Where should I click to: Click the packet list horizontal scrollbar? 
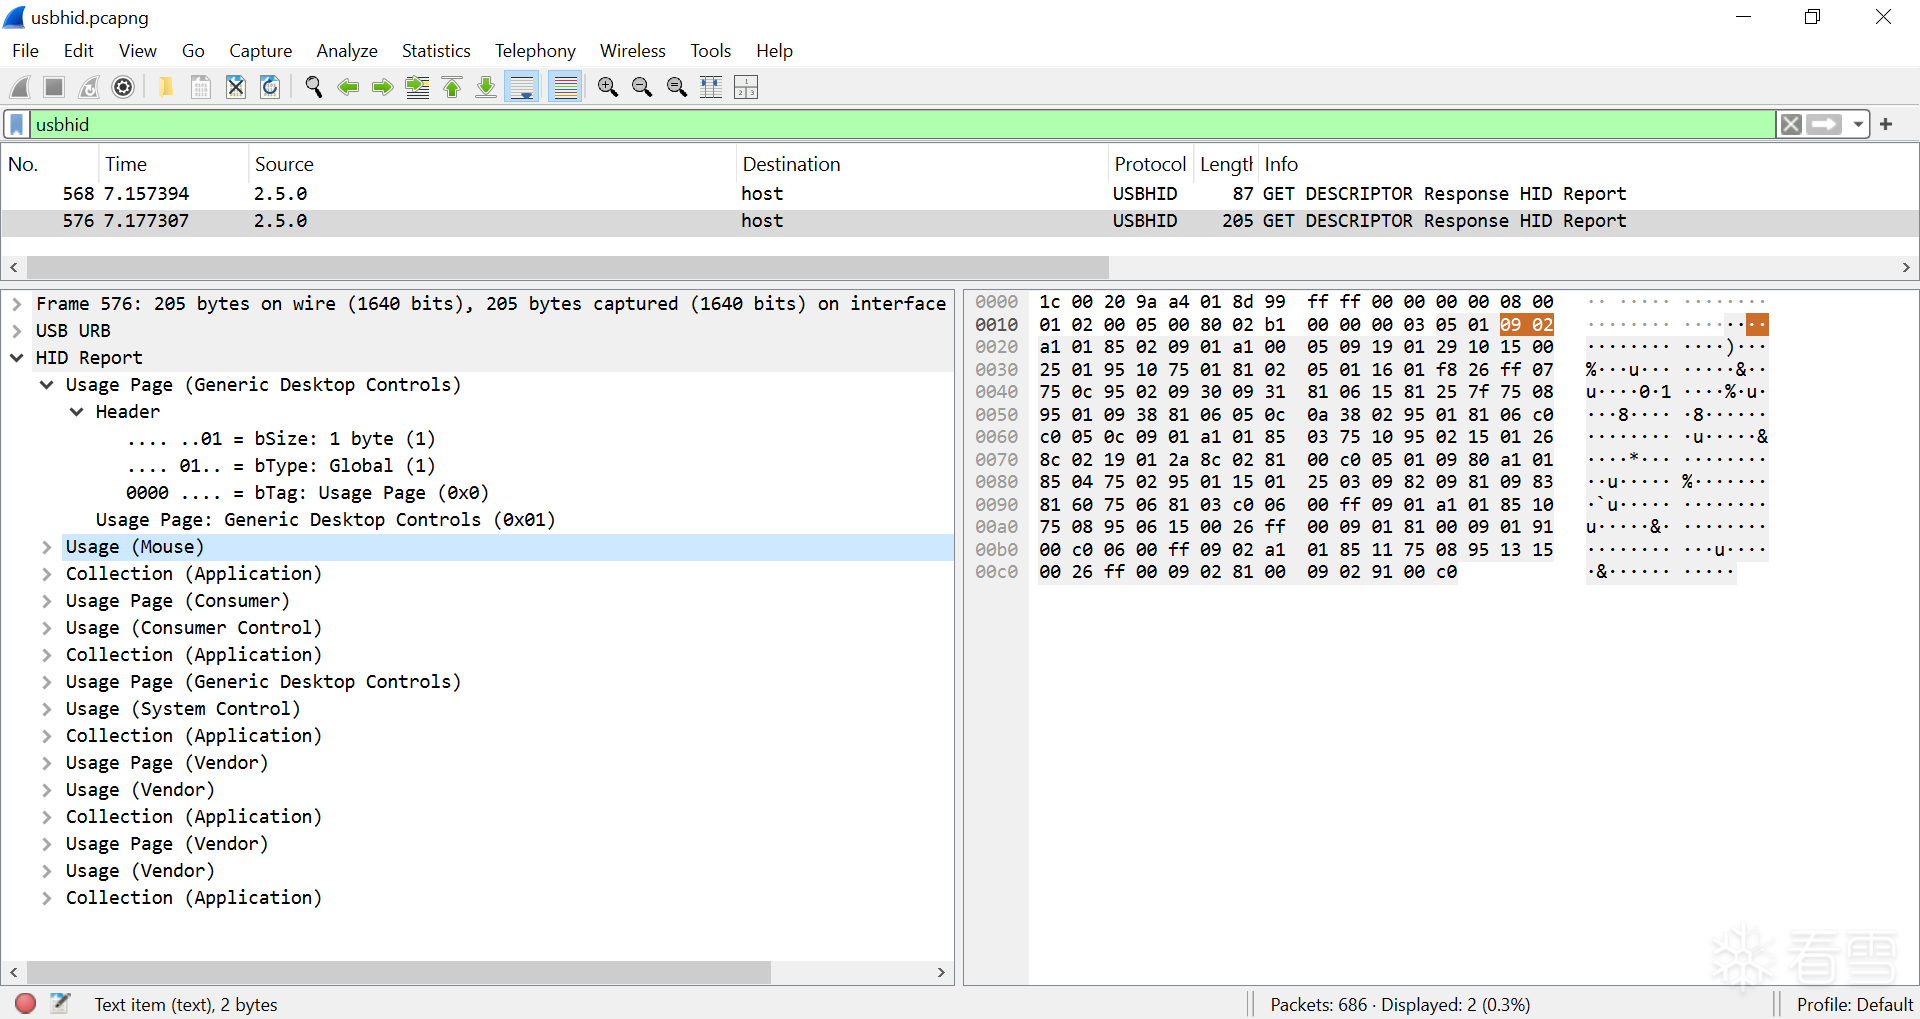tap(567, 268)
